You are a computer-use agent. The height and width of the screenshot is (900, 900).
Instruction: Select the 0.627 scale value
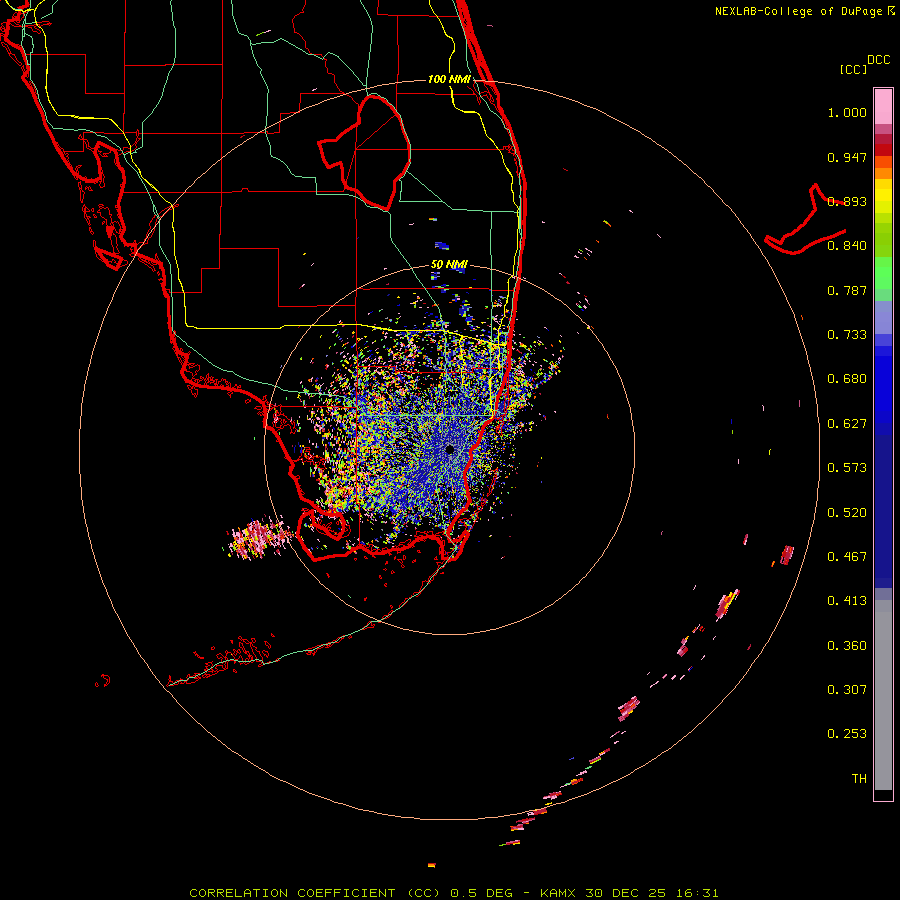(x=847, y=424)
